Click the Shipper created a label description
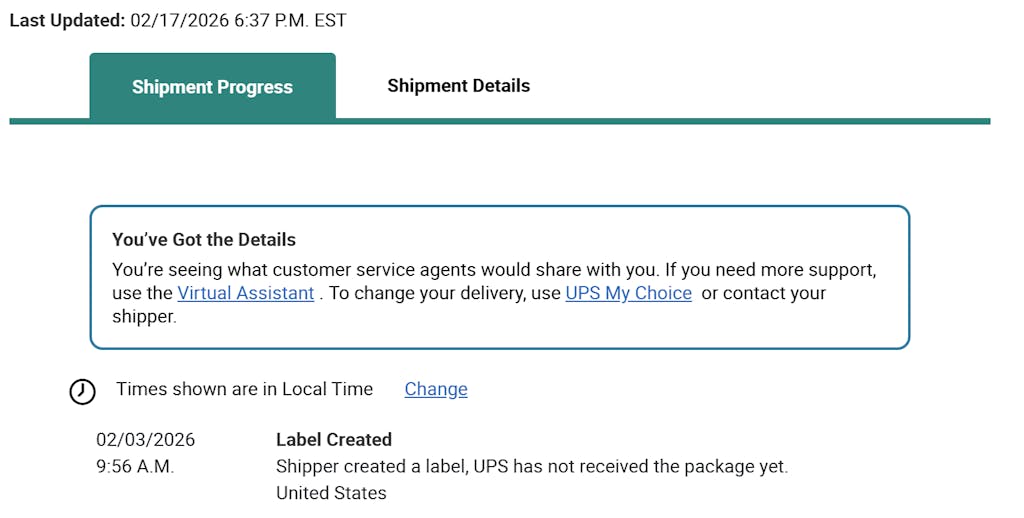 pyautogui.click(x=531, y=466)
